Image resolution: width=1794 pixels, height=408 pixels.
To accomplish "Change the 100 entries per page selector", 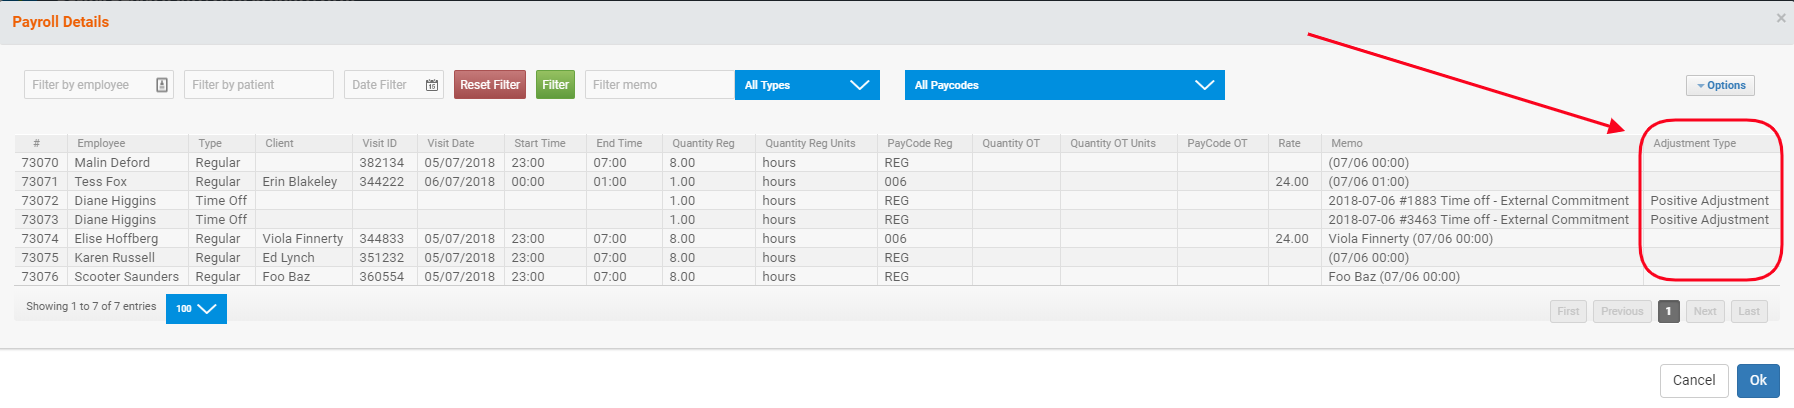I will coord(196,309).
